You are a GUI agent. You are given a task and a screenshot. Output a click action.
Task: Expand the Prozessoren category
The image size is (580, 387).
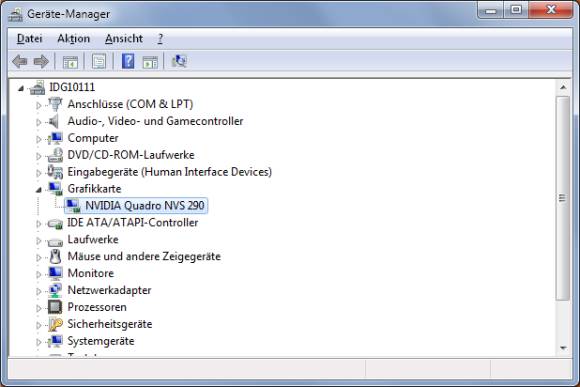(x=38, y=308)
